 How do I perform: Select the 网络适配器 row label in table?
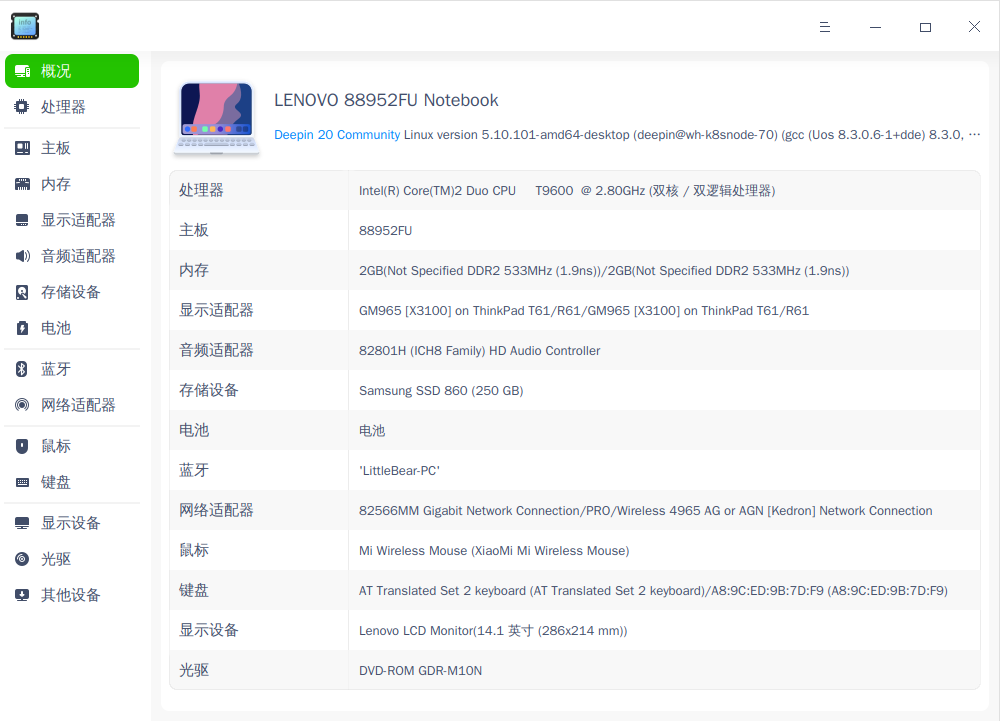click(x=216, y=510)
